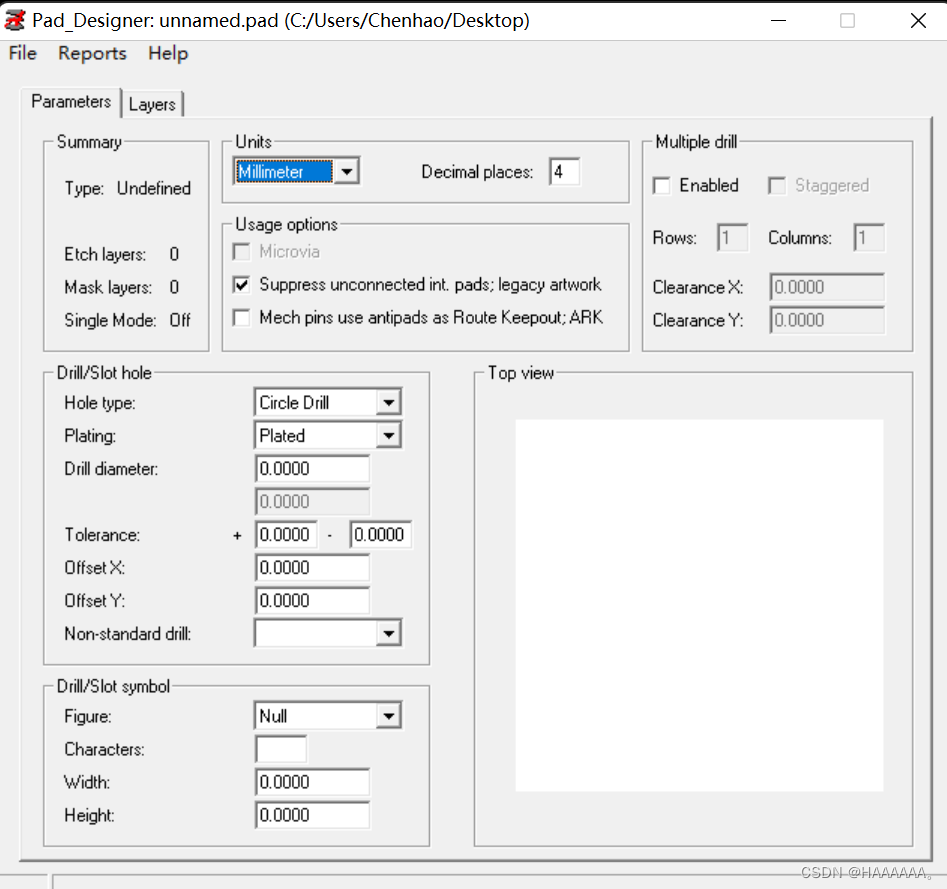Open the Reports menu
Screen dimensions: 947x889
[92, 54]
